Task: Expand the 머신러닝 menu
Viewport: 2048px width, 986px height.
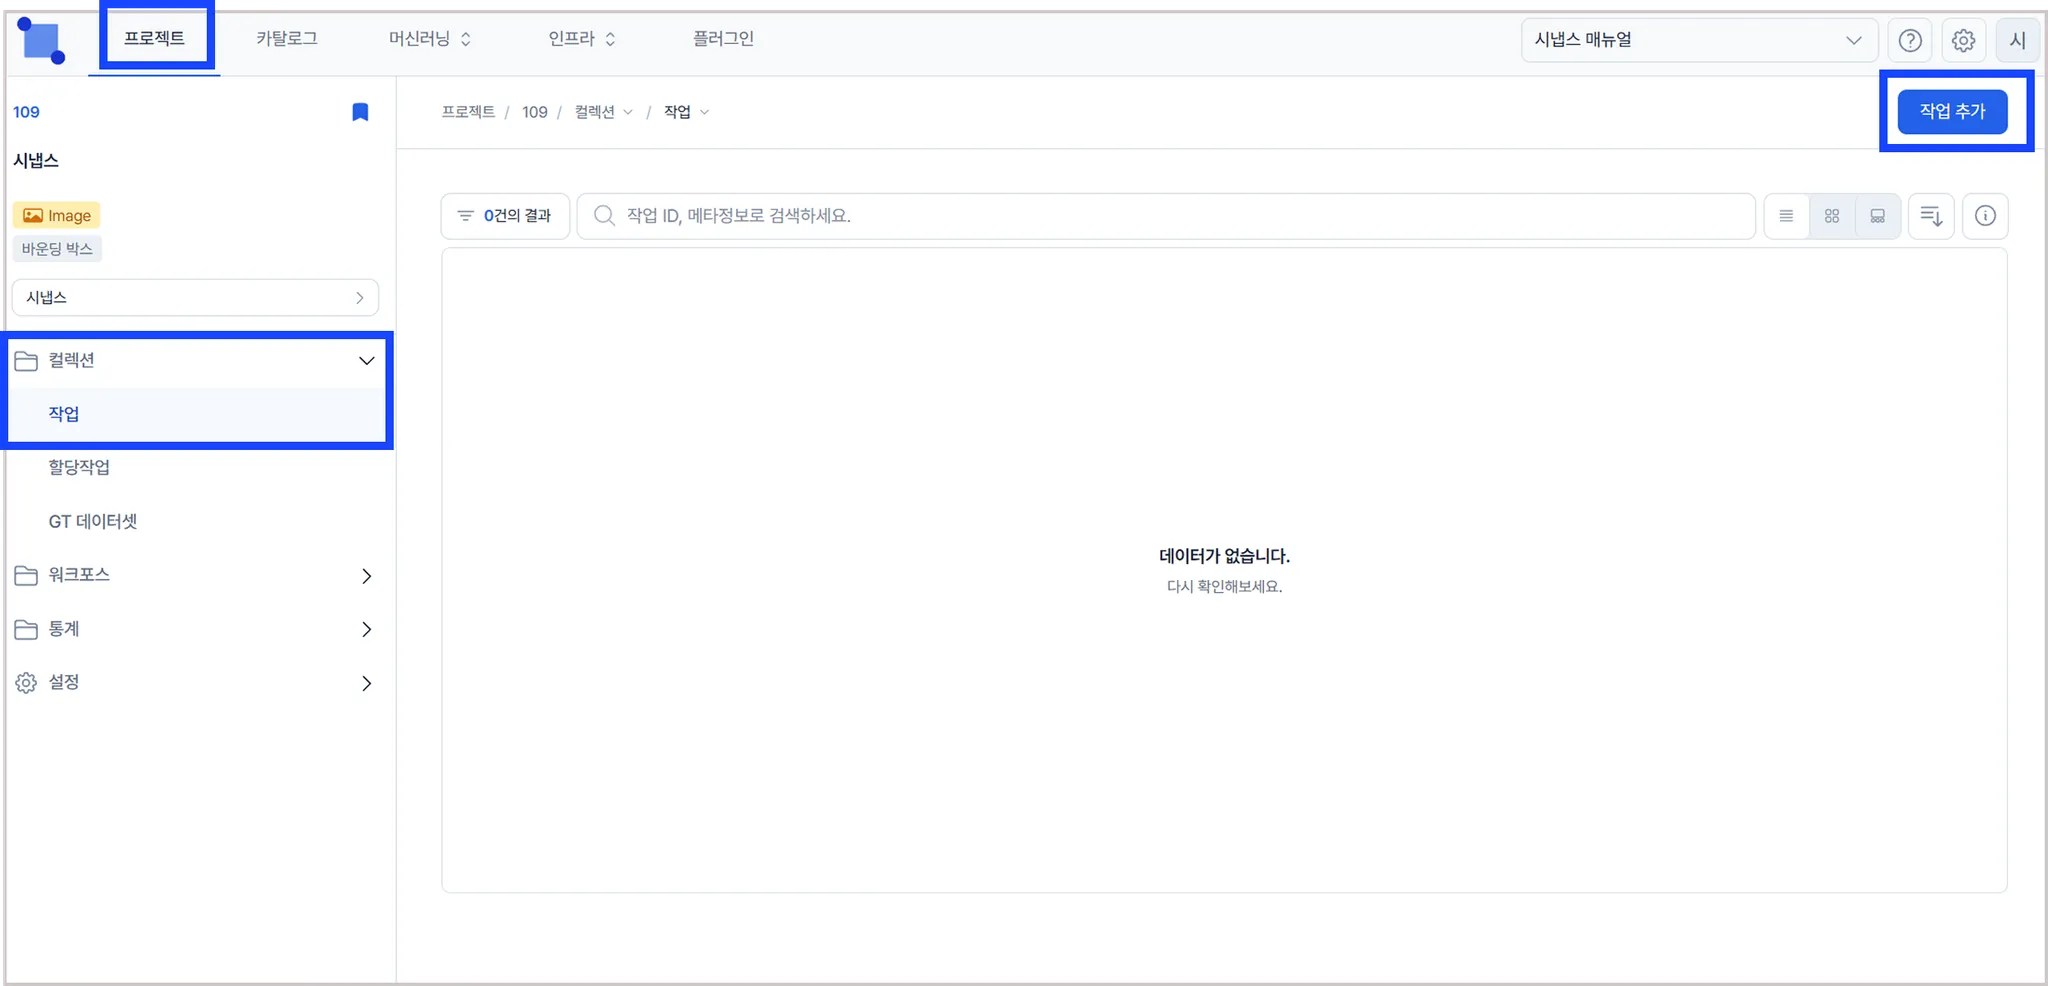Action: coord(430,39)
